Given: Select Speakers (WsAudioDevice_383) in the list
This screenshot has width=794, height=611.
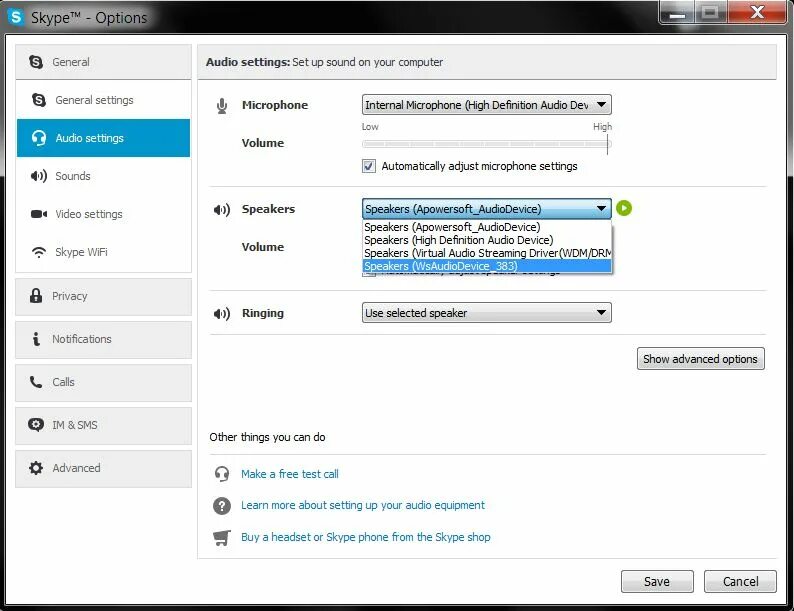Looking at the screenshot, I should [x=487, y=266].
